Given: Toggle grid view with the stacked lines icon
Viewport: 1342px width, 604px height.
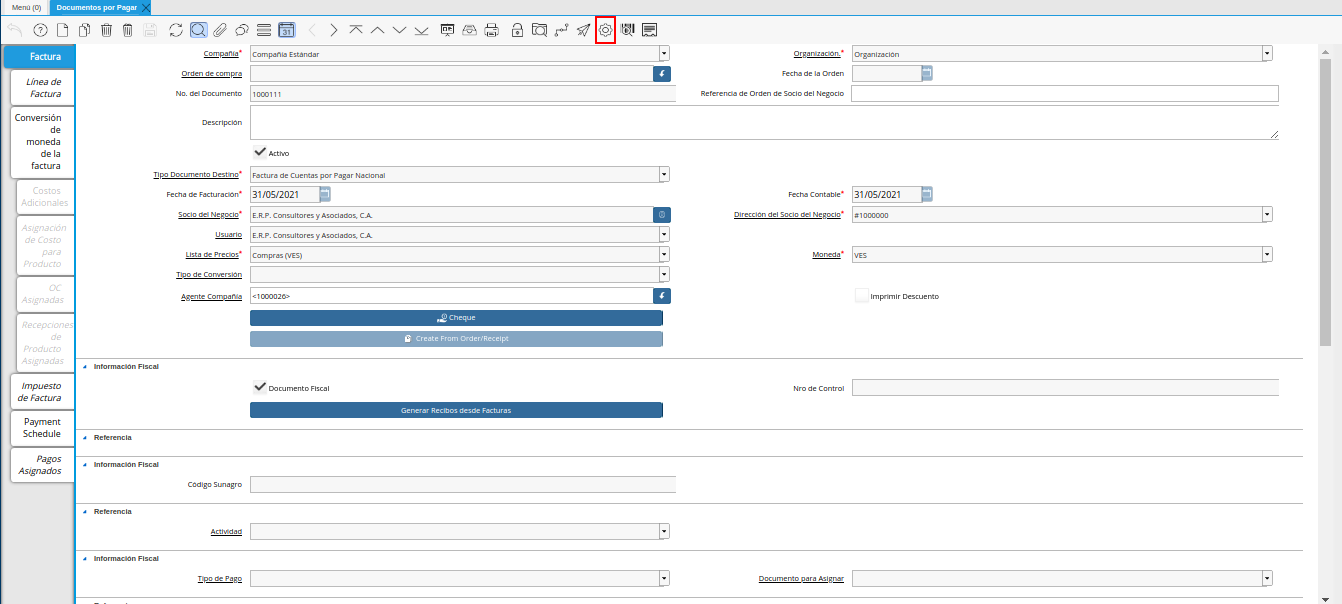Looking at the screenshot, I should pos(264,30).
